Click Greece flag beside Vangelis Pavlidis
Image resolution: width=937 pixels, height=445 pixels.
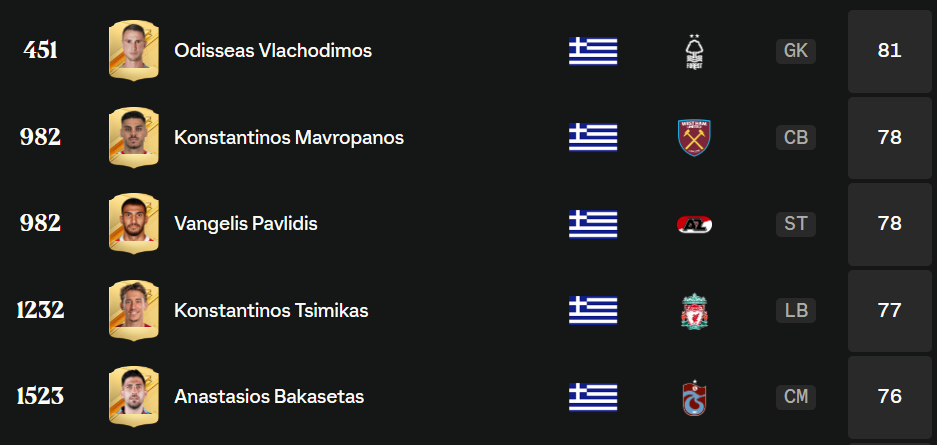[x=593, y=224]
